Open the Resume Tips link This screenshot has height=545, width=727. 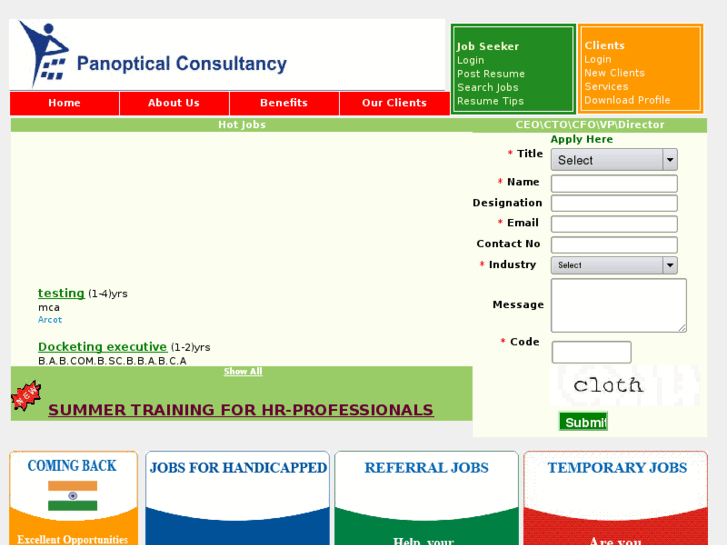coord(491,101)
